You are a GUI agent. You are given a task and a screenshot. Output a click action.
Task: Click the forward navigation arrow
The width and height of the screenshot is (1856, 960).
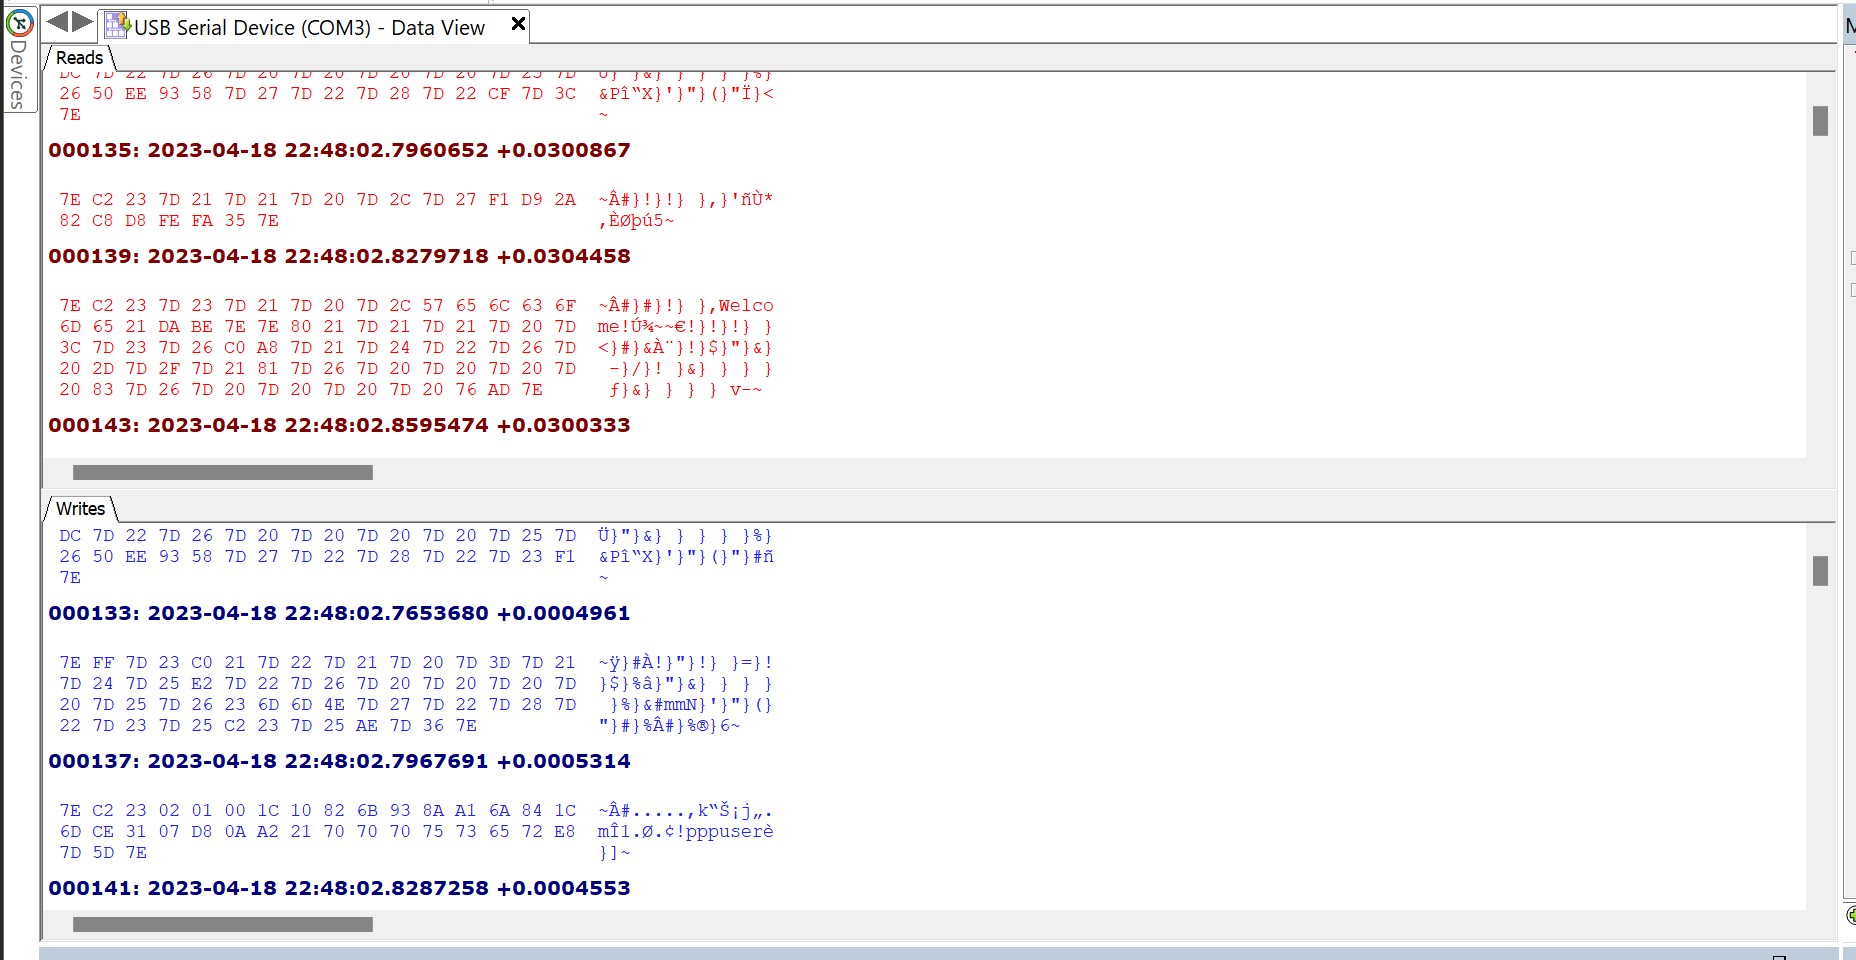coord(83,22)
